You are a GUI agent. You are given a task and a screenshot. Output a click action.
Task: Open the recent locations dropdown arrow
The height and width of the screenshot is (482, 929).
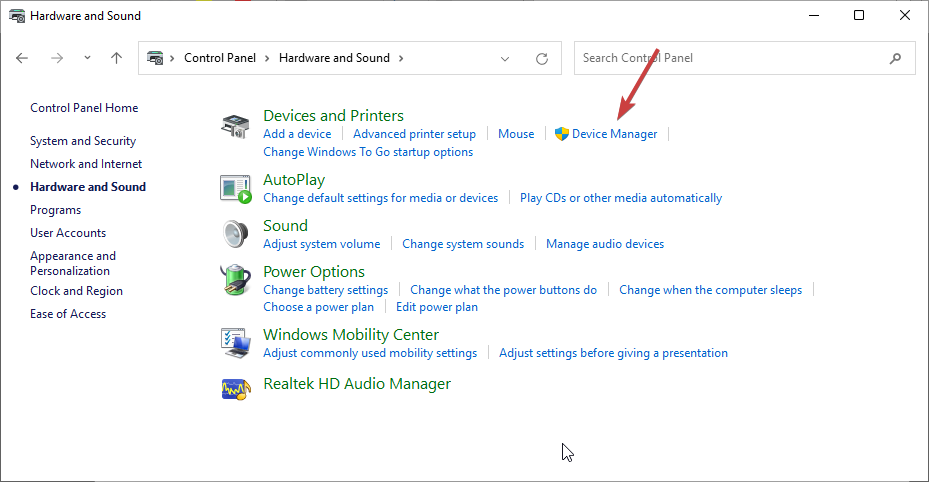click(x=87, y=58)
